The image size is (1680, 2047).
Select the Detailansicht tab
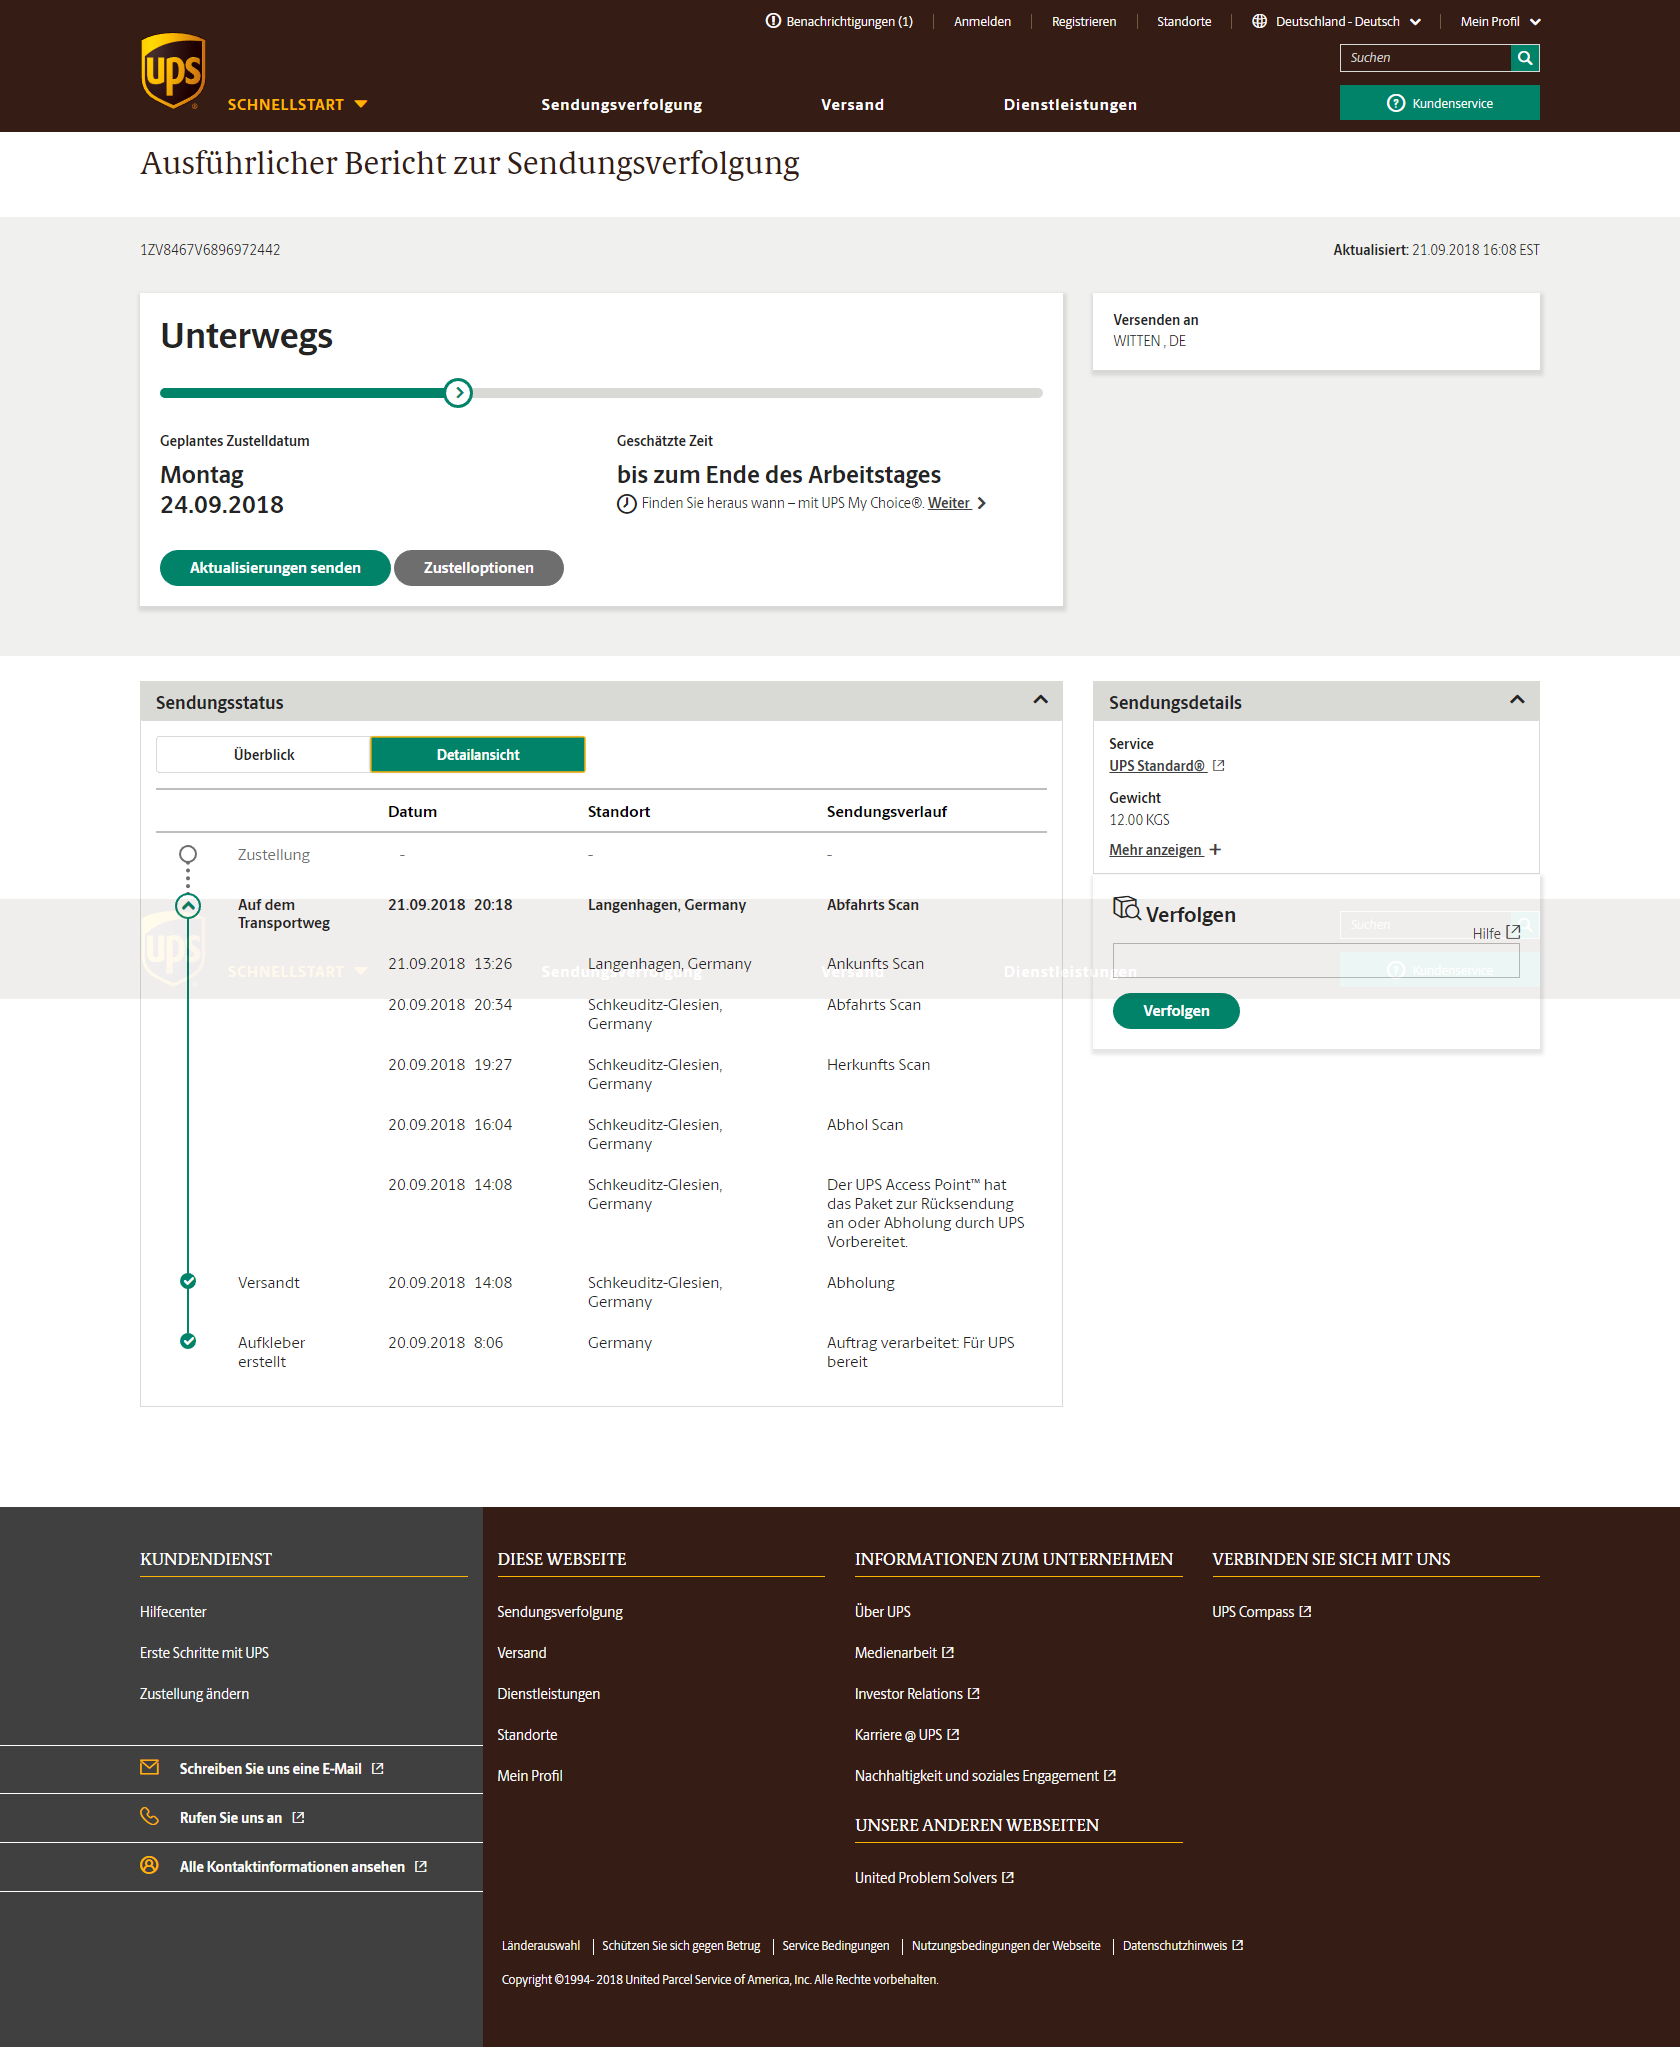tap(478, 755)
